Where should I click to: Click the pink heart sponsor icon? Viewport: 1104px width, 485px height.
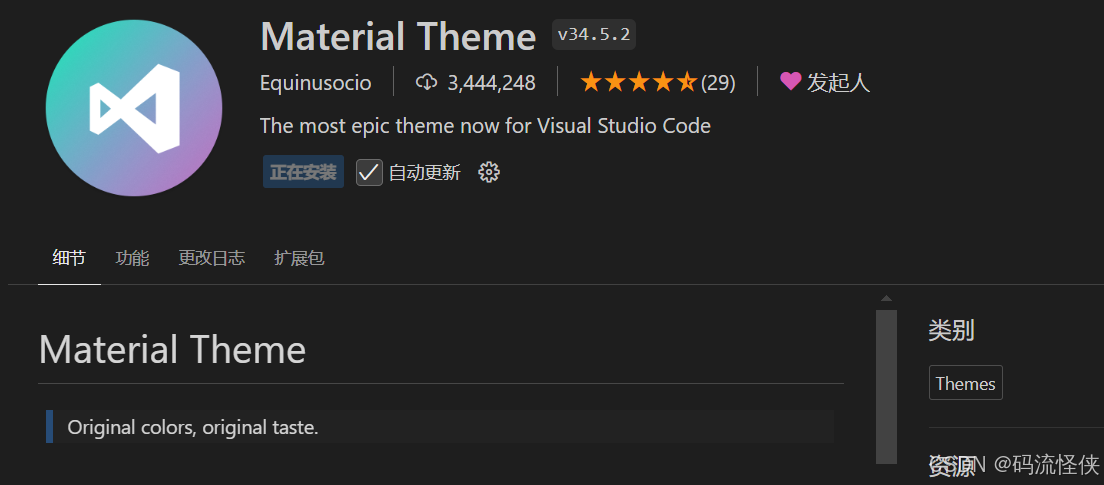790,82
